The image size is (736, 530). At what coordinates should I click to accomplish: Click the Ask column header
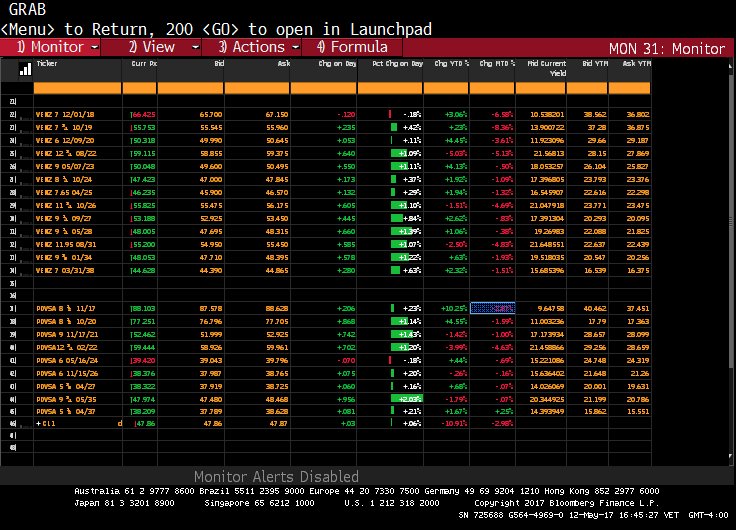(284, 63)
